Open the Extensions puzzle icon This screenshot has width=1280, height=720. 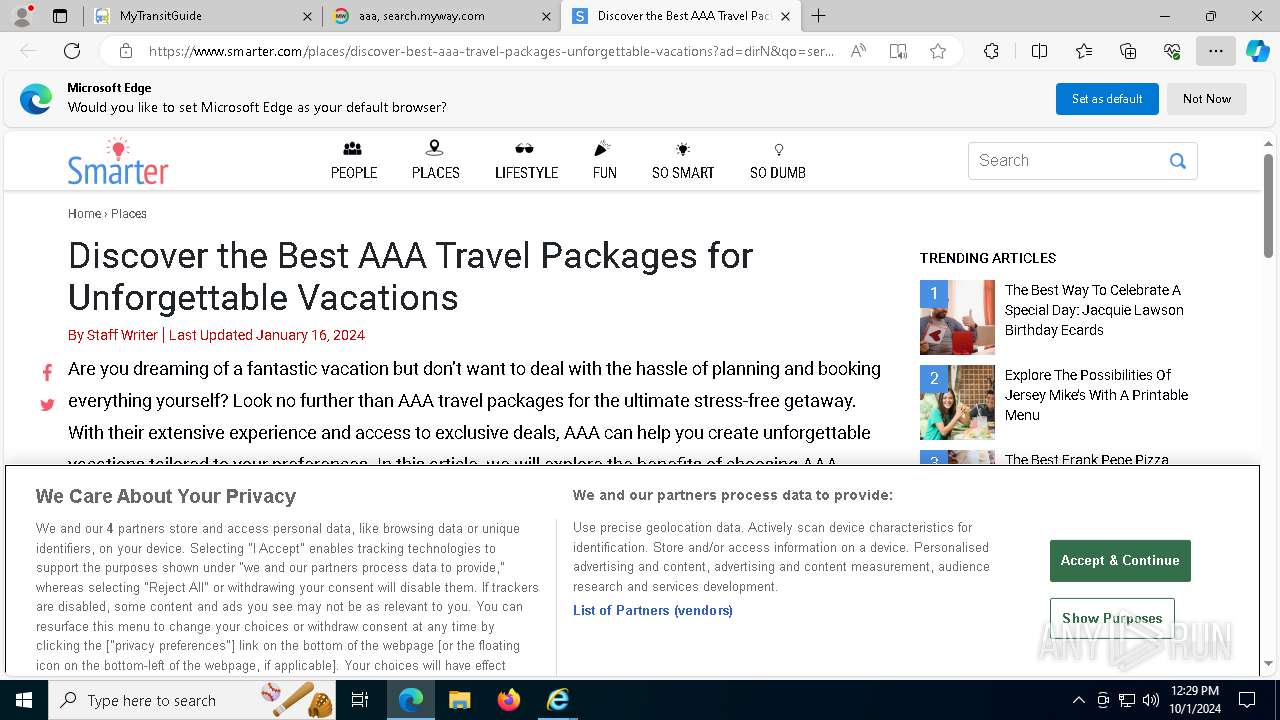click(991, 51)
